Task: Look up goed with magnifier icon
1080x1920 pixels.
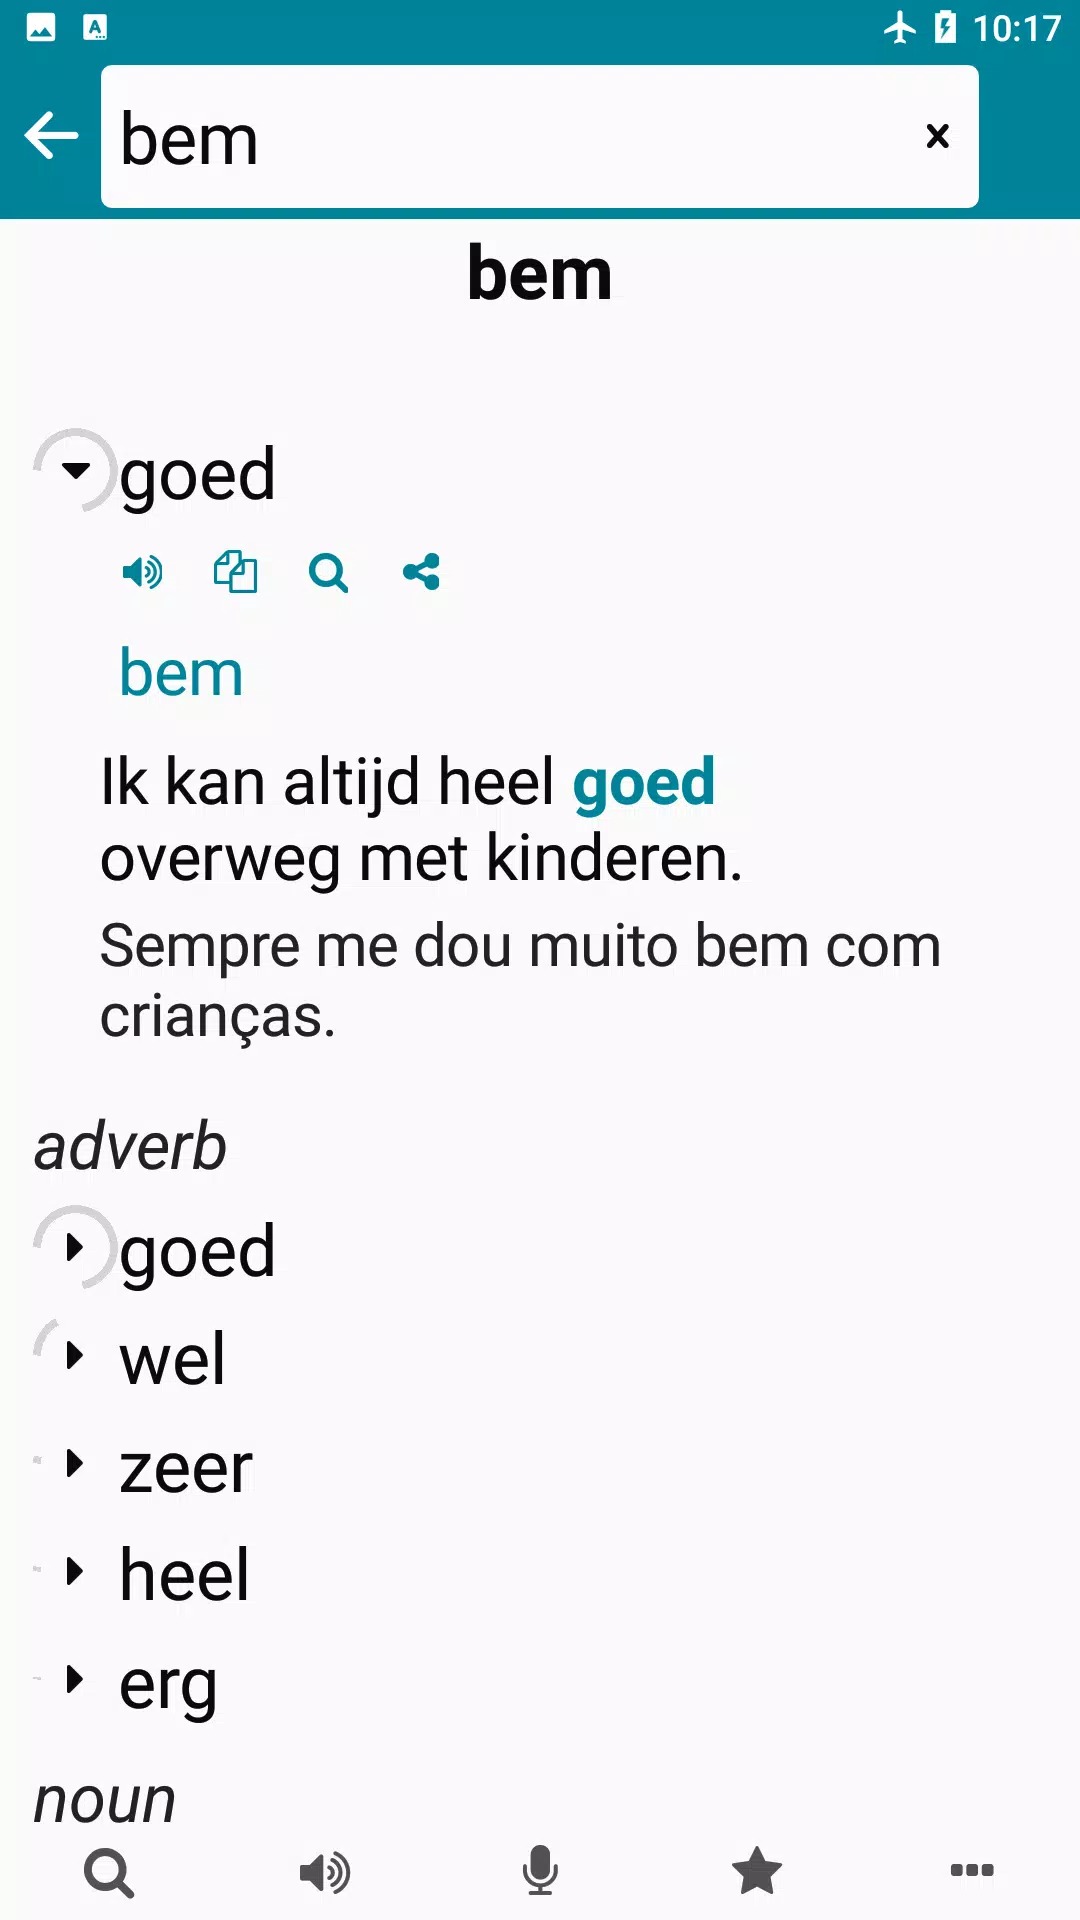Action: coord(328,573)
